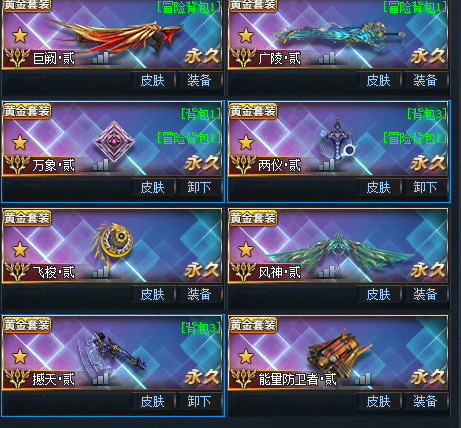Click the 撼天·贰 purple axe icon
The height and width of the screenshot is (428, 461).
point(112,353)
